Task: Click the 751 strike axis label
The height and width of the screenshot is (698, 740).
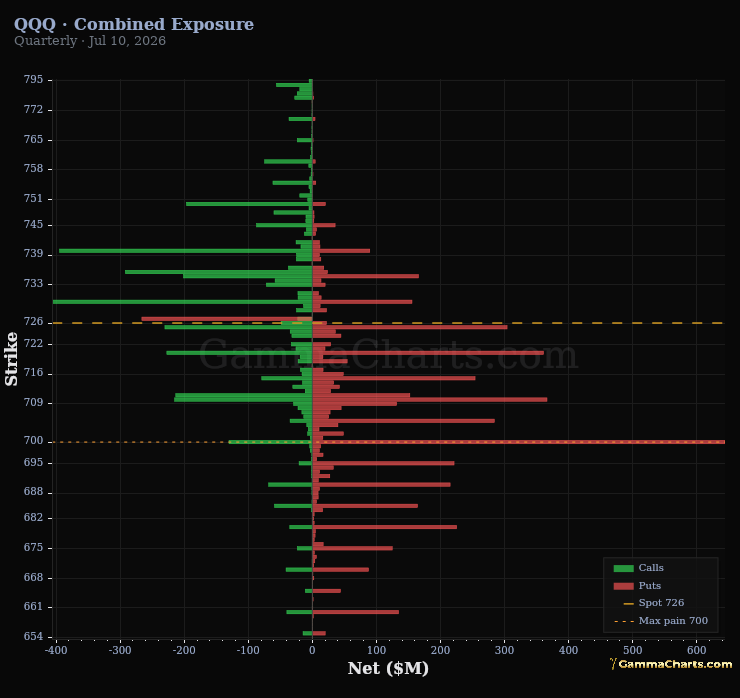Action: point(33,198)
